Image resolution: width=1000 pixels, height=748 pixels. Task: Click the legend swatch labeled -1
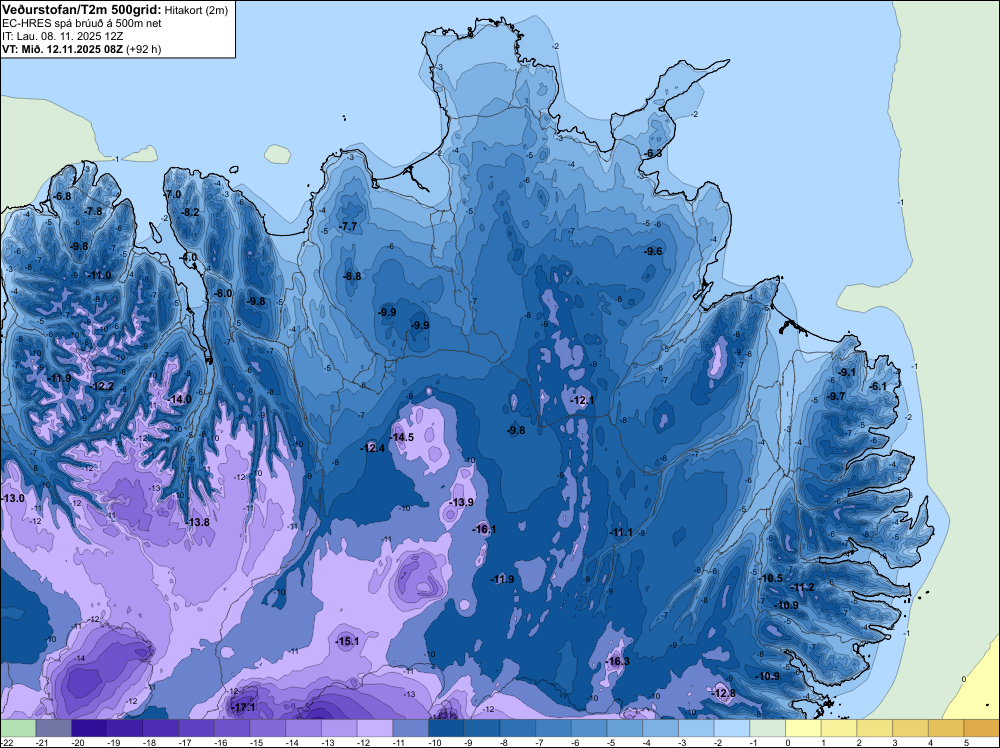click(x=768, y=728)
